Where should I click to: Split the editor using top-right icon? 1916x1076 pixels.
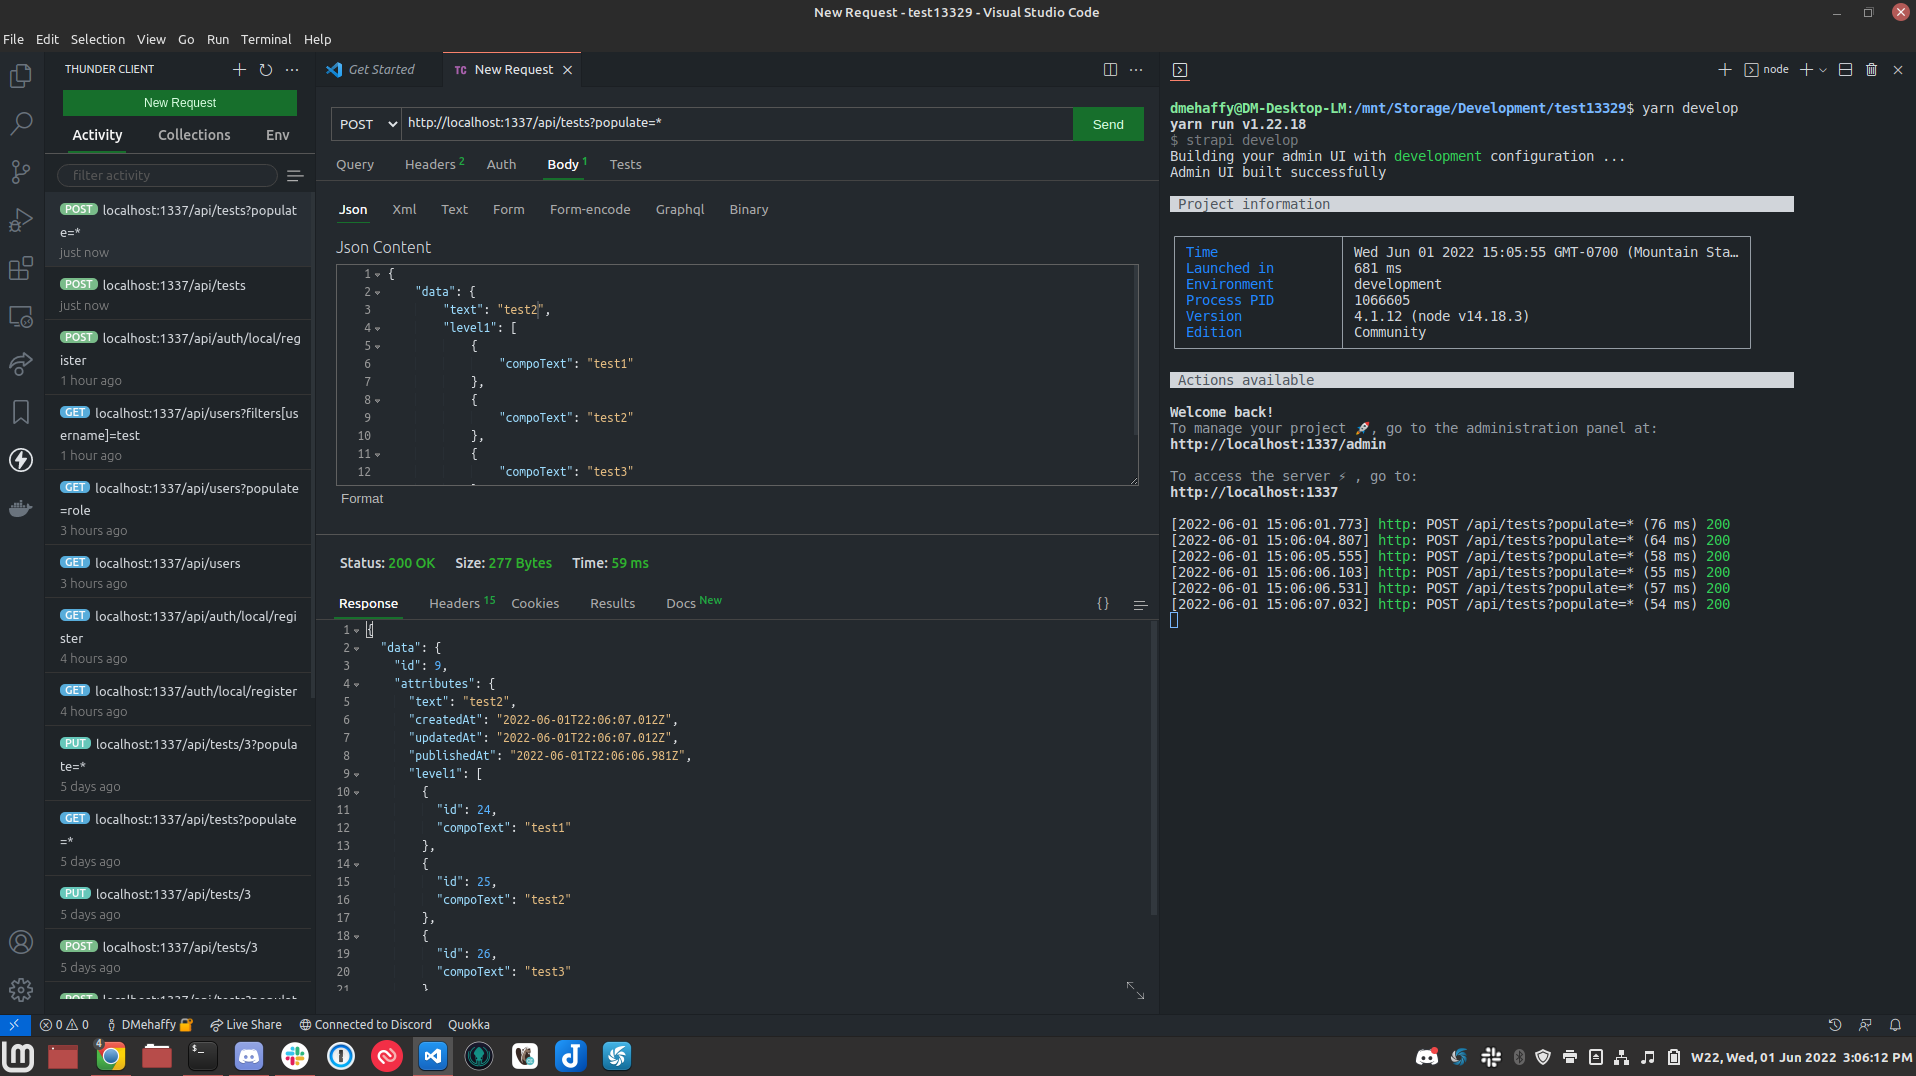[x=1111, y=69]
